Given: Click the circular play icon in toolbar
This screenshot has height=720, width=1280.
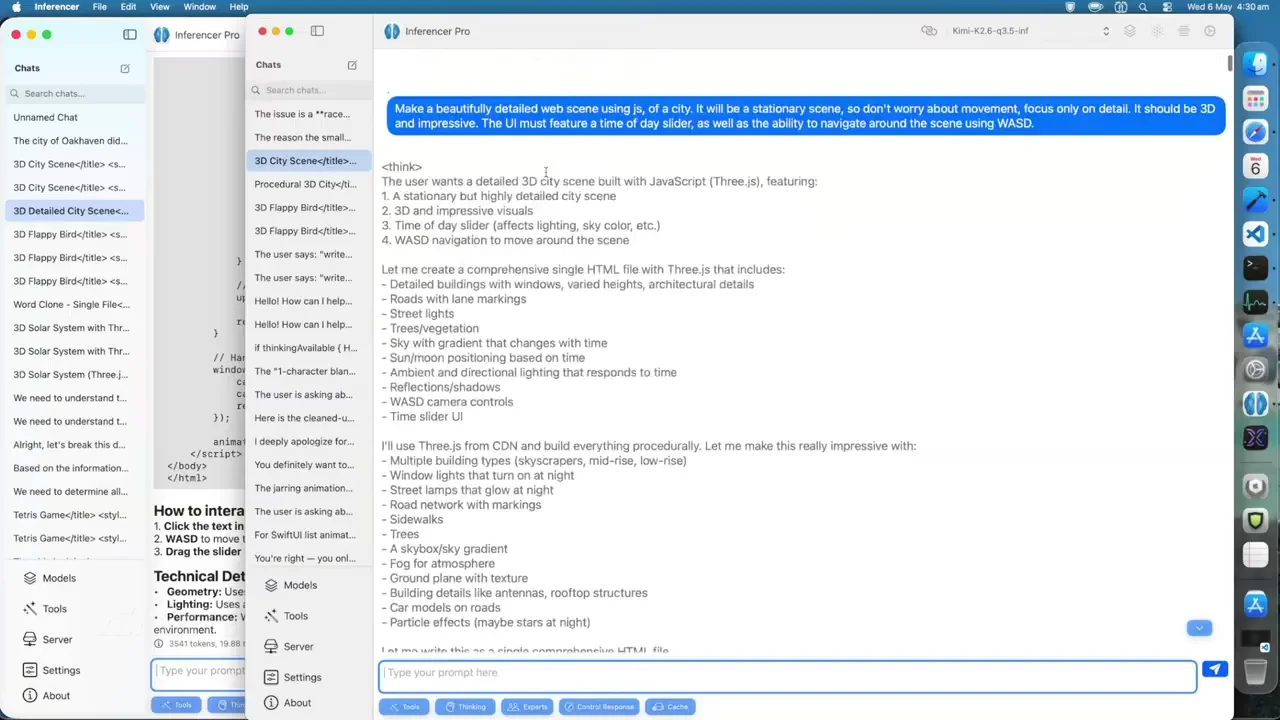Looking at the screenshot, I should (1210, 31).
